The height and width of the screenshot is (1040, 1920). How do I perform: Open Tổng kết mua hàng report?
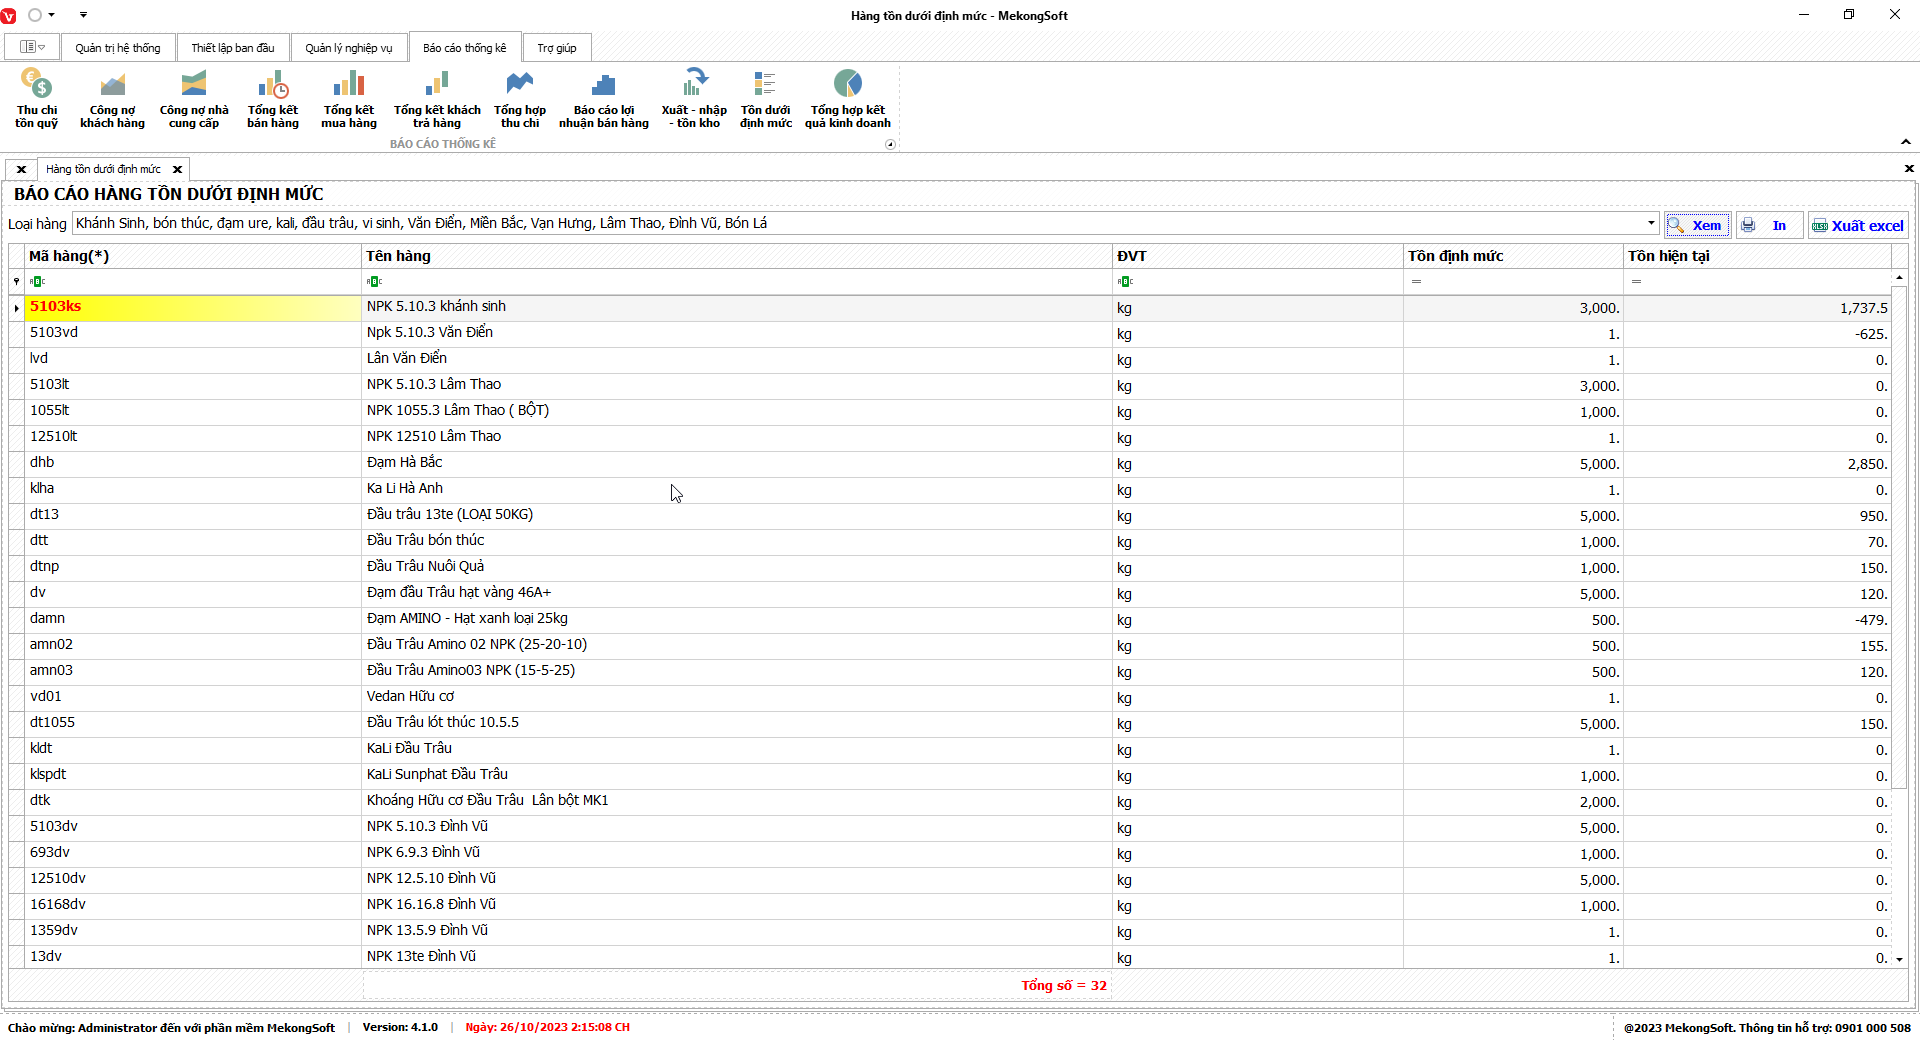click(x=349, y=98)
